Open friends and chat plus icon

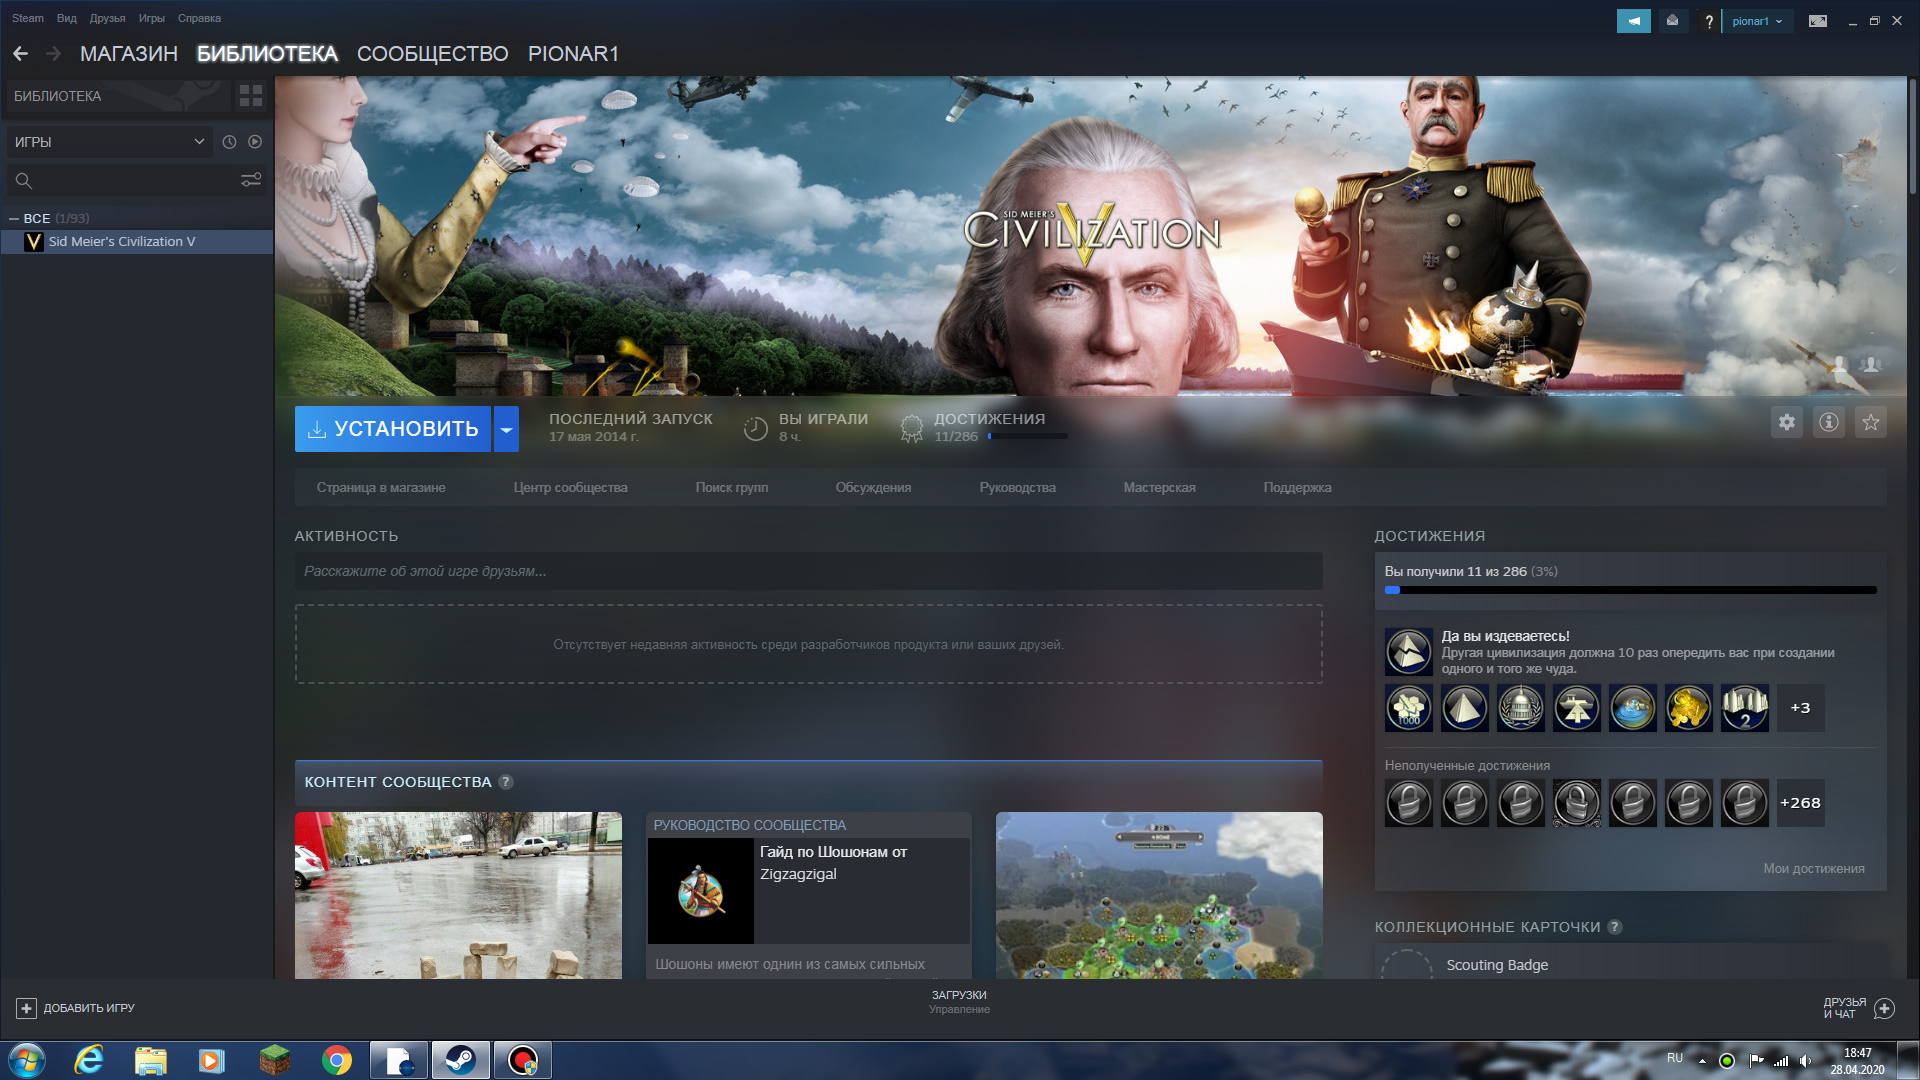(x=1884, y=1008)
